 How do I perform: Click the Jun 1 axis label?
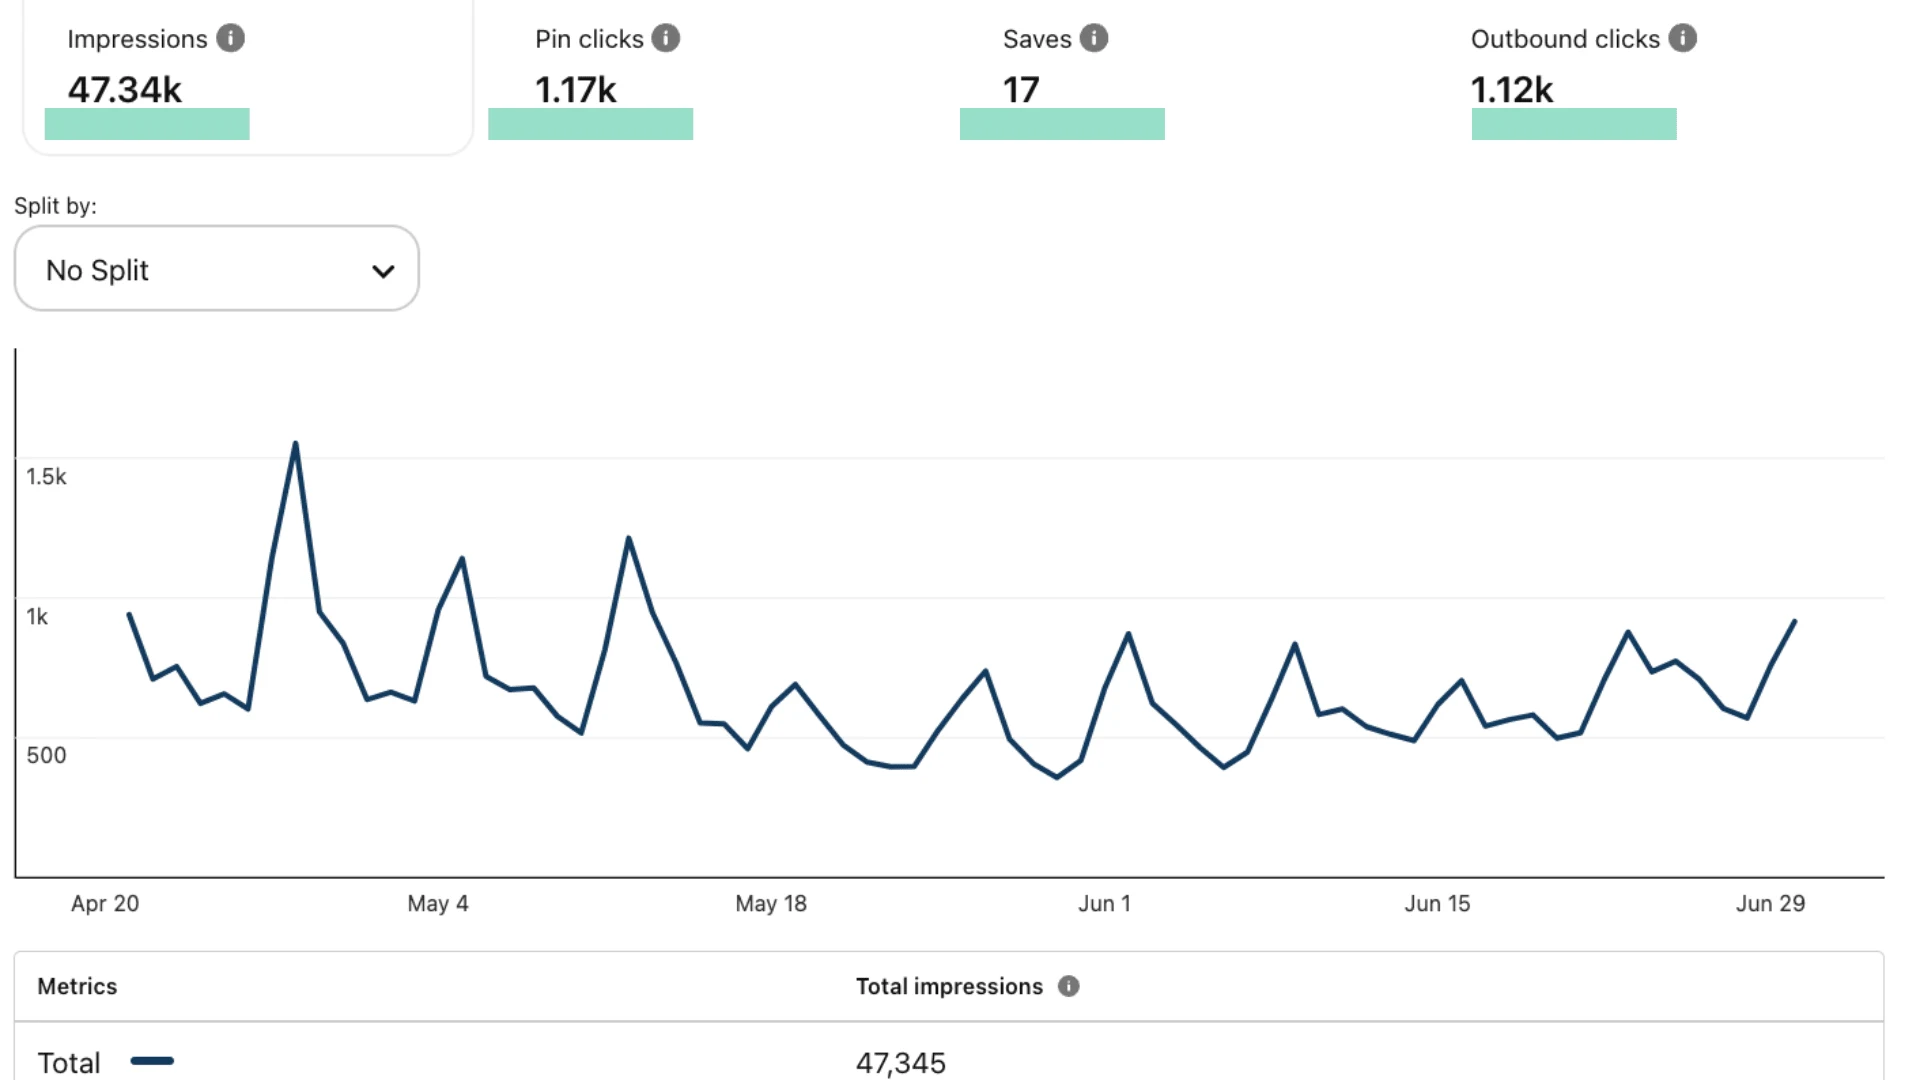coord(1104,903)
